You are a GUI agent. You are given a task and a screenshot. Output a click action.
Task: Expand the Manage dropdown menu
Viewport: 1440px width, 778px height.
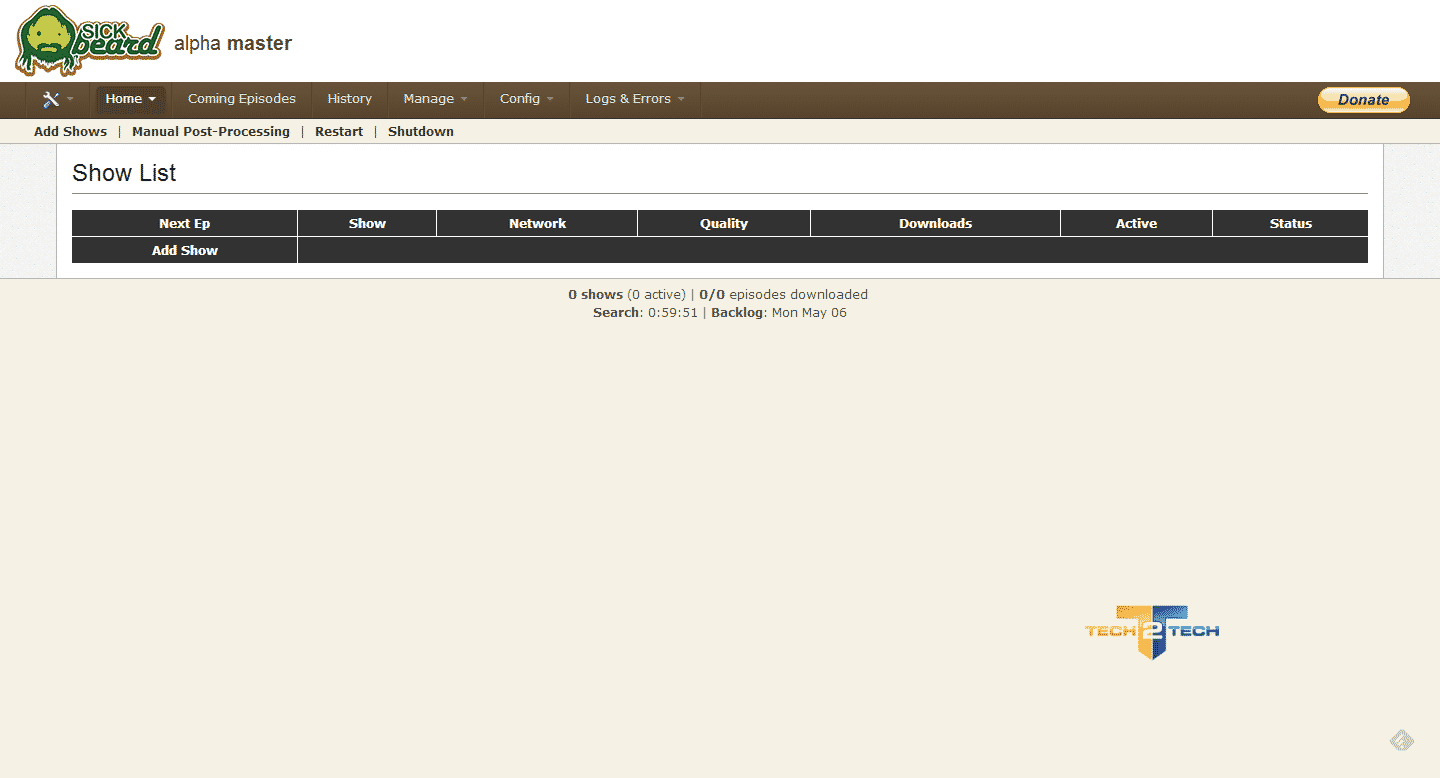435,99
